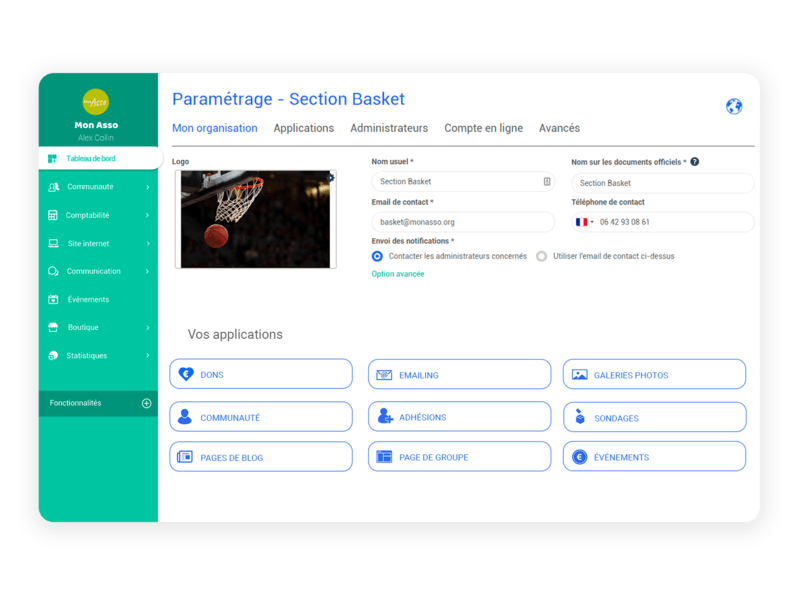This screenshot has height=598, width=800.
Task: Click the Mon Asso round logo
Action: point(95,102)
